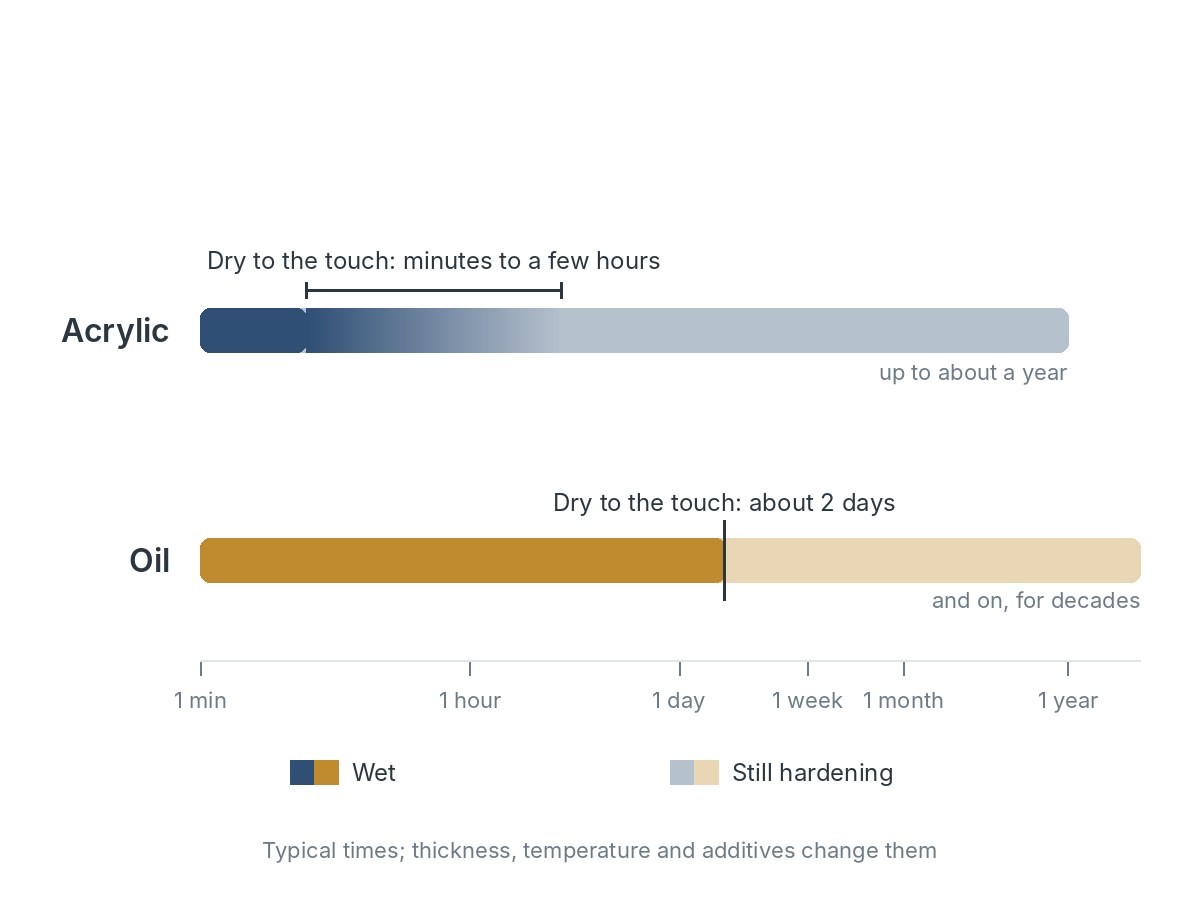Select the Oil row label

pos(149,561)
